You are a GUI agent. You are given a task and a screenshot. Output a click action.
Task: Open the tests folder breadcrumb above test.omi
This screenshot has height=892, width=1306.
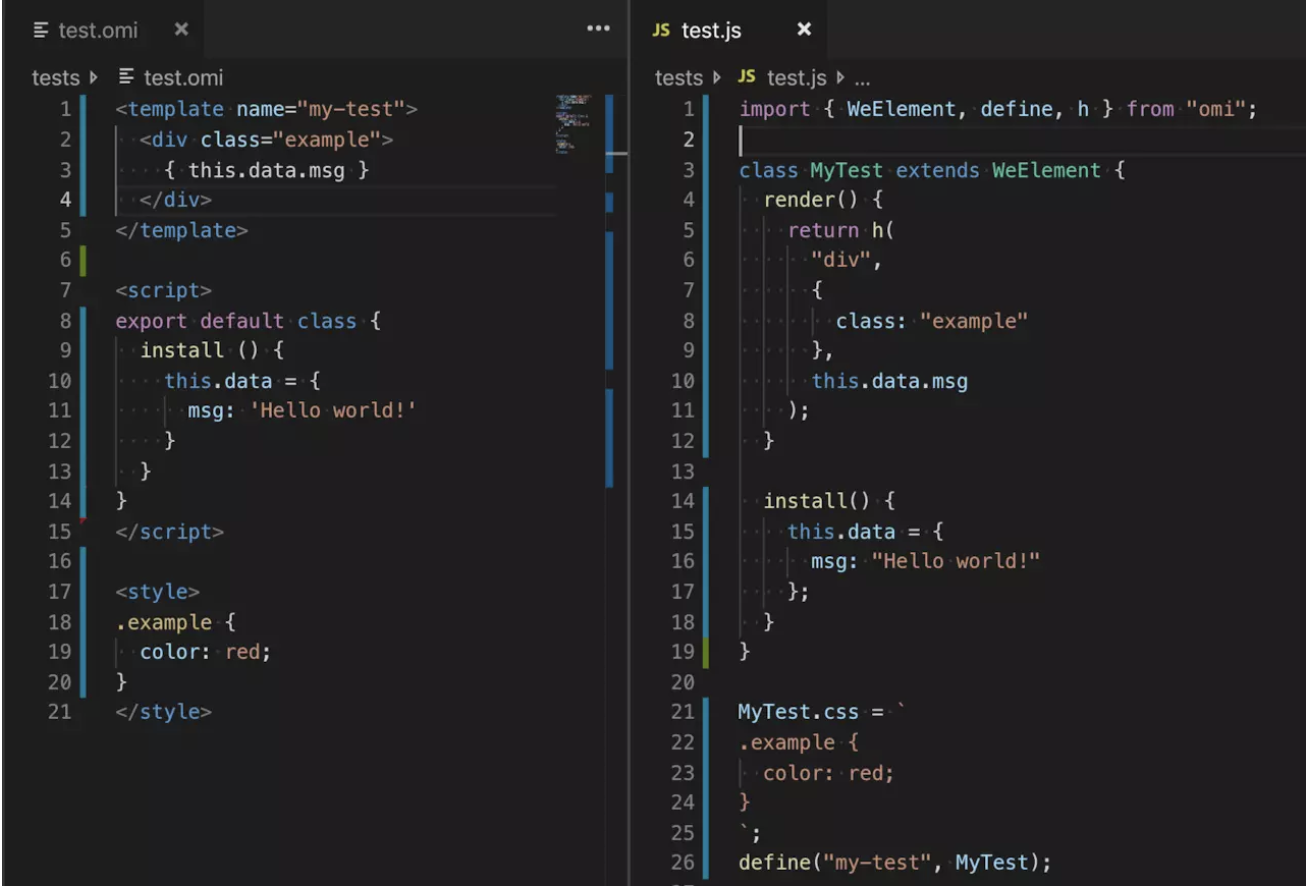click(x=55, y=77)
